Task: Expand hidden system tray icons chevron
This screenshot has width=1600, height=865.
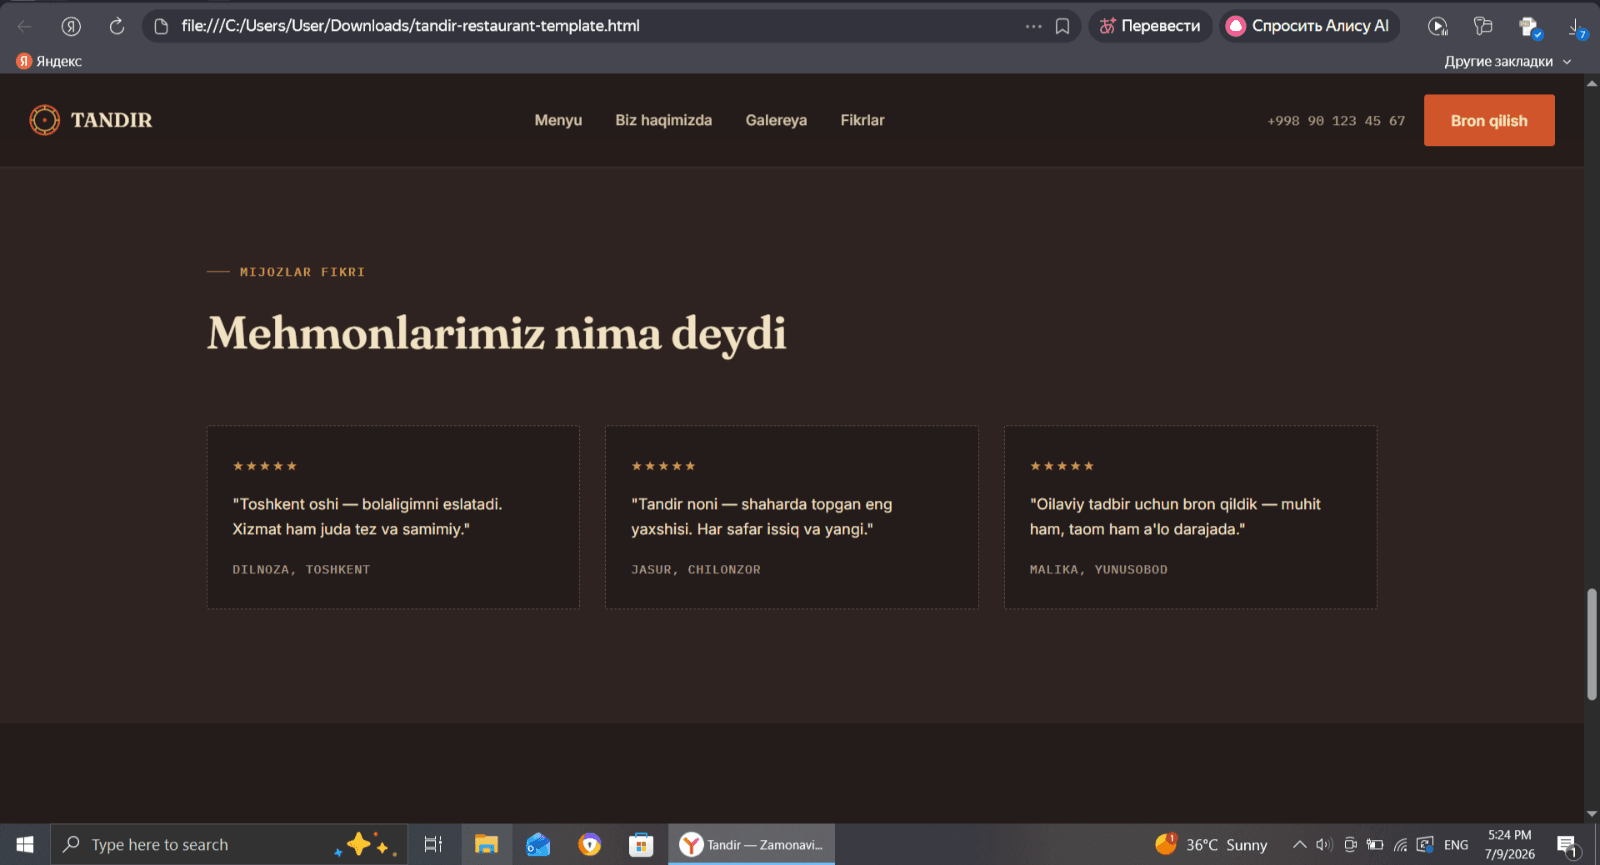Action: [1300, 845]
